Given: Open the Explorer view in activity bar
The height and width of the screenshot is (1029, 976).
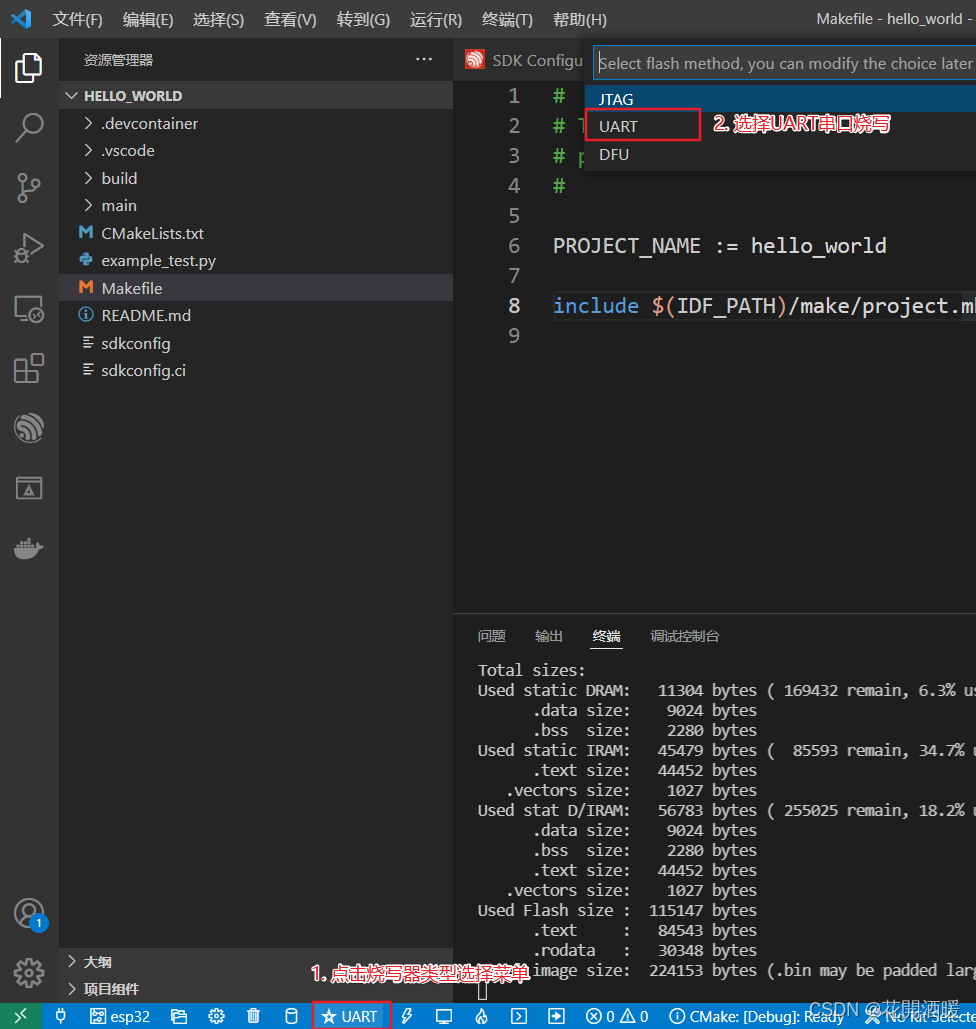Looking at the screenshot, I should tap(28, 68).
